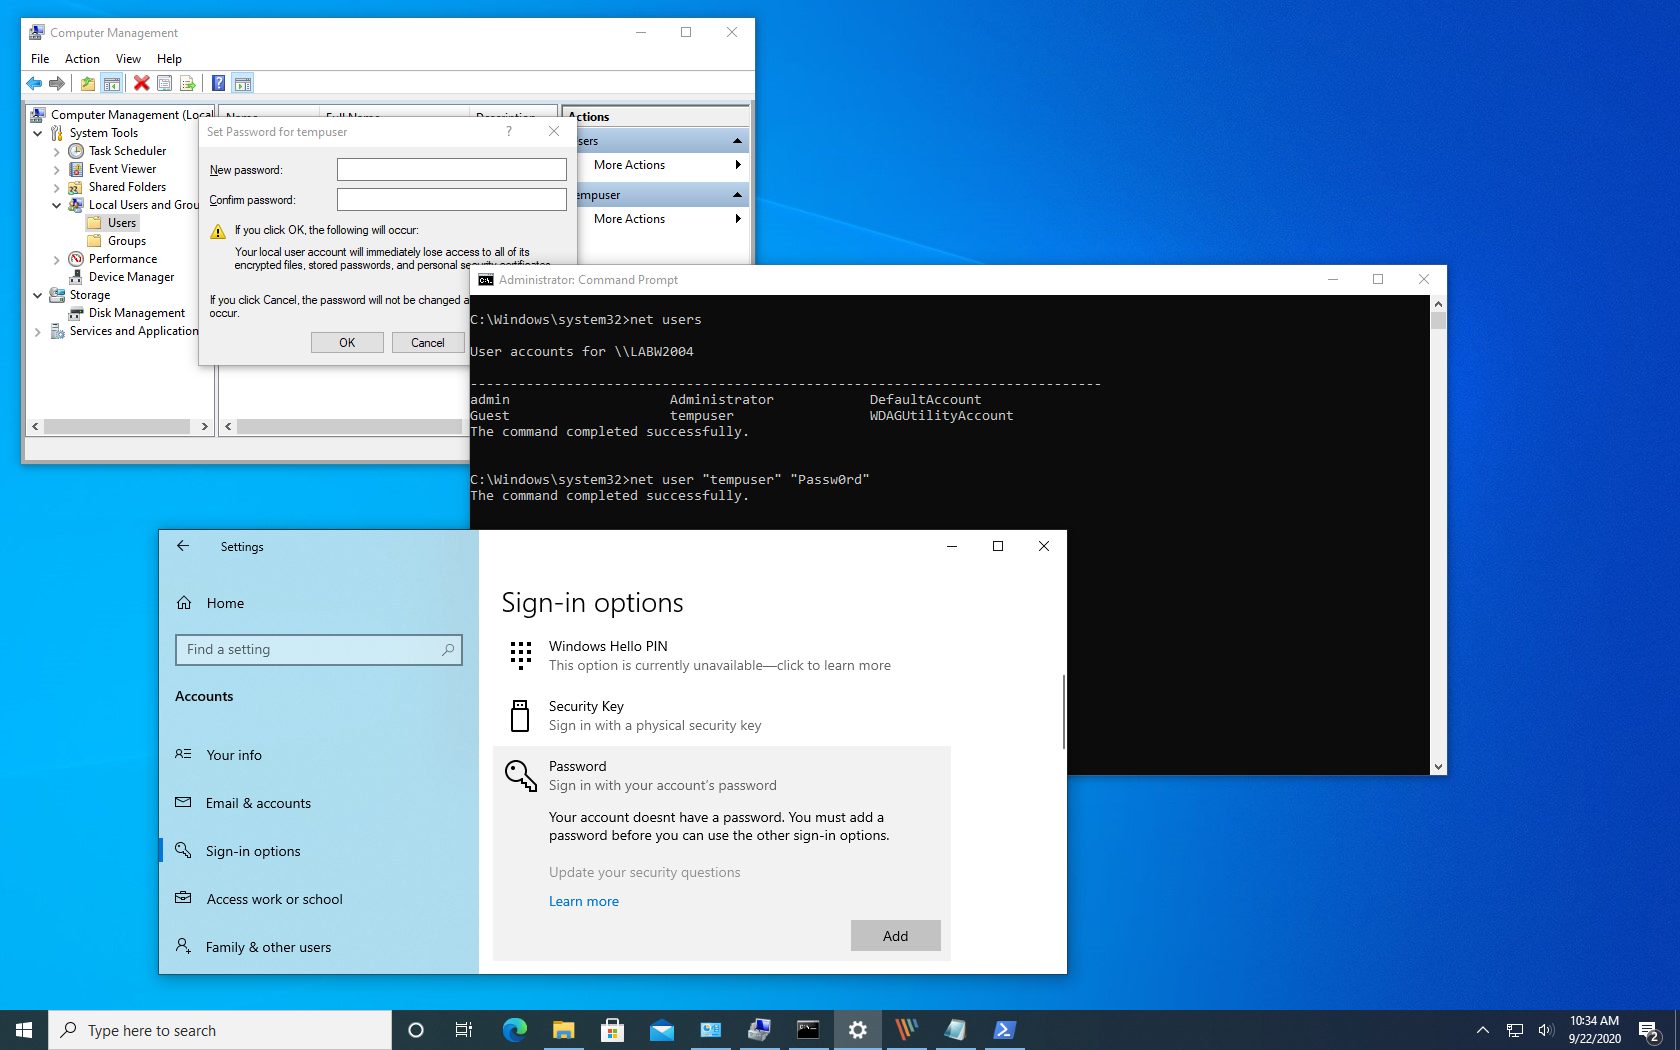This screenshot has height=1050, width=1680.
Task: Click the Confirm password field
Action: pos(452,200)
